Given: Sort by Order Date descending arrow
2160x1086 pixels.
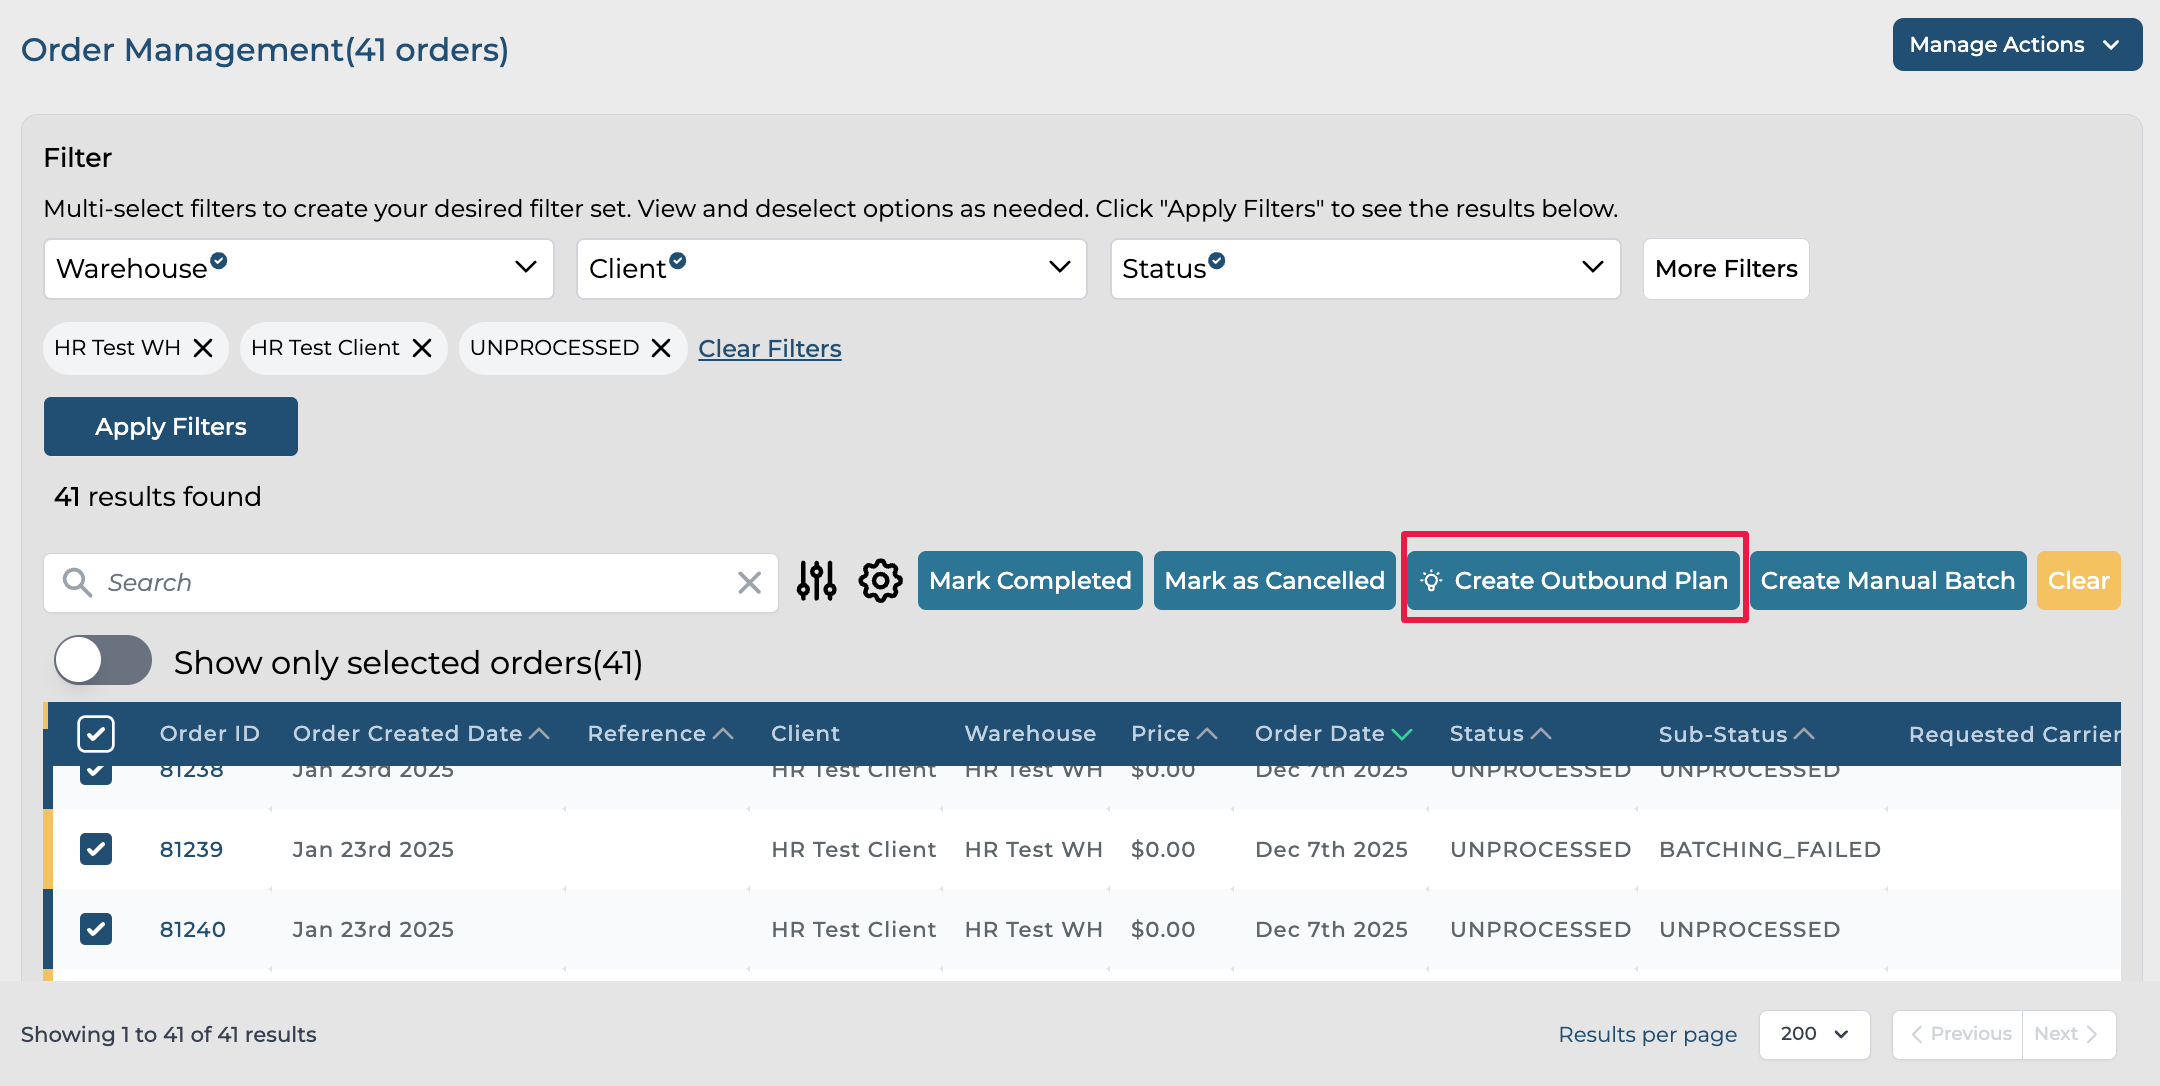Looking at the screenshot, I should point(1402,734).
